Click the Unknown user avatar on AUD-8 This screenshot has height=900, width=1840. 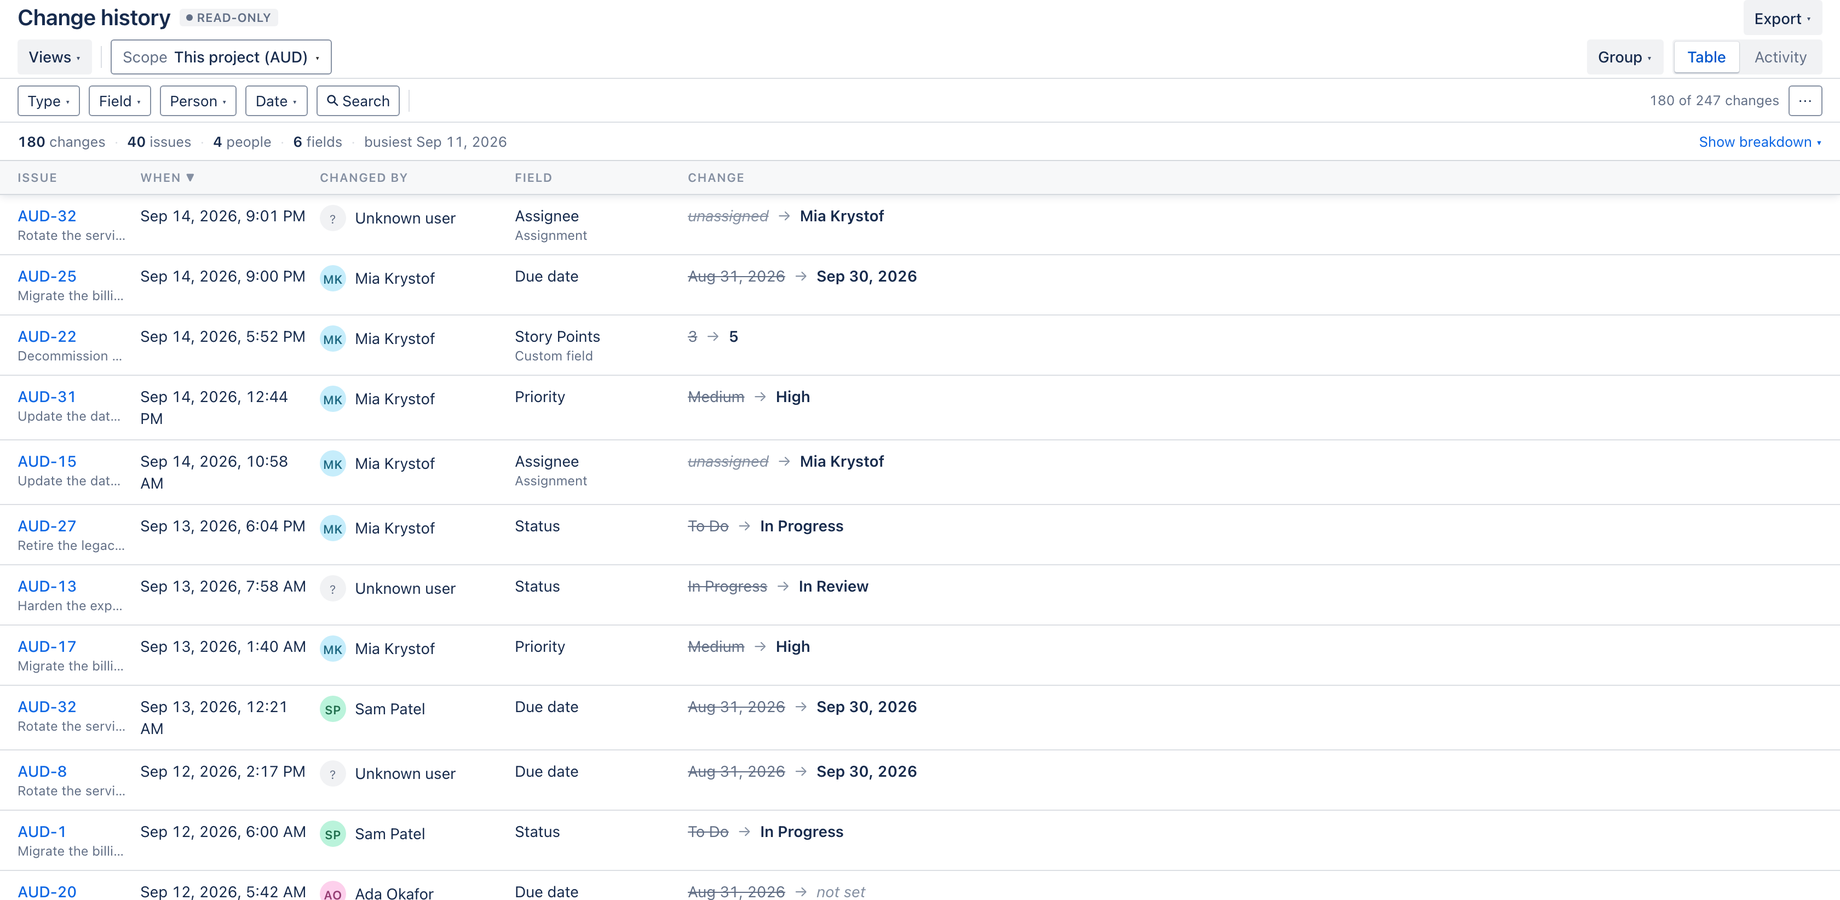(x=333, y=774)
